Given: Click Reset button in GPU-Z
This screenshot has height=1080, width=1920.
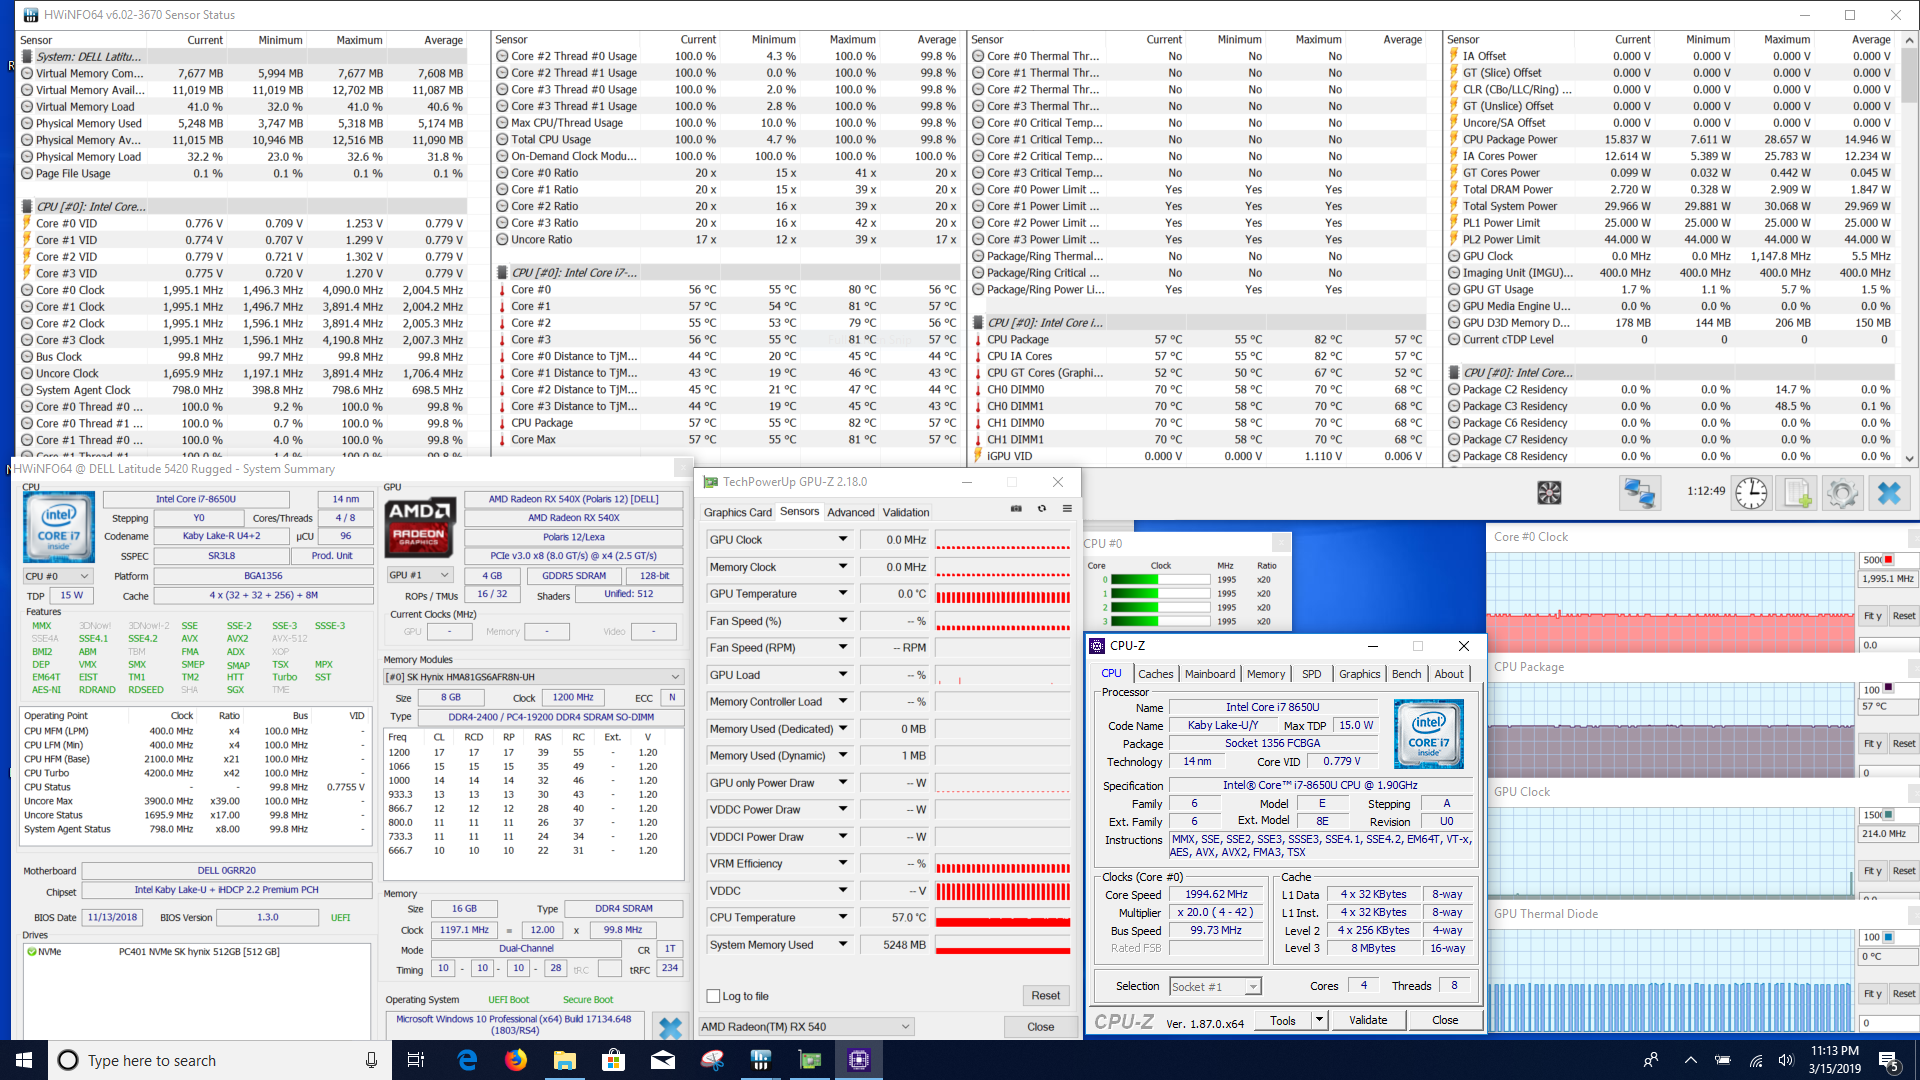Looking at the screenshot, I should tap(1046, 996).
